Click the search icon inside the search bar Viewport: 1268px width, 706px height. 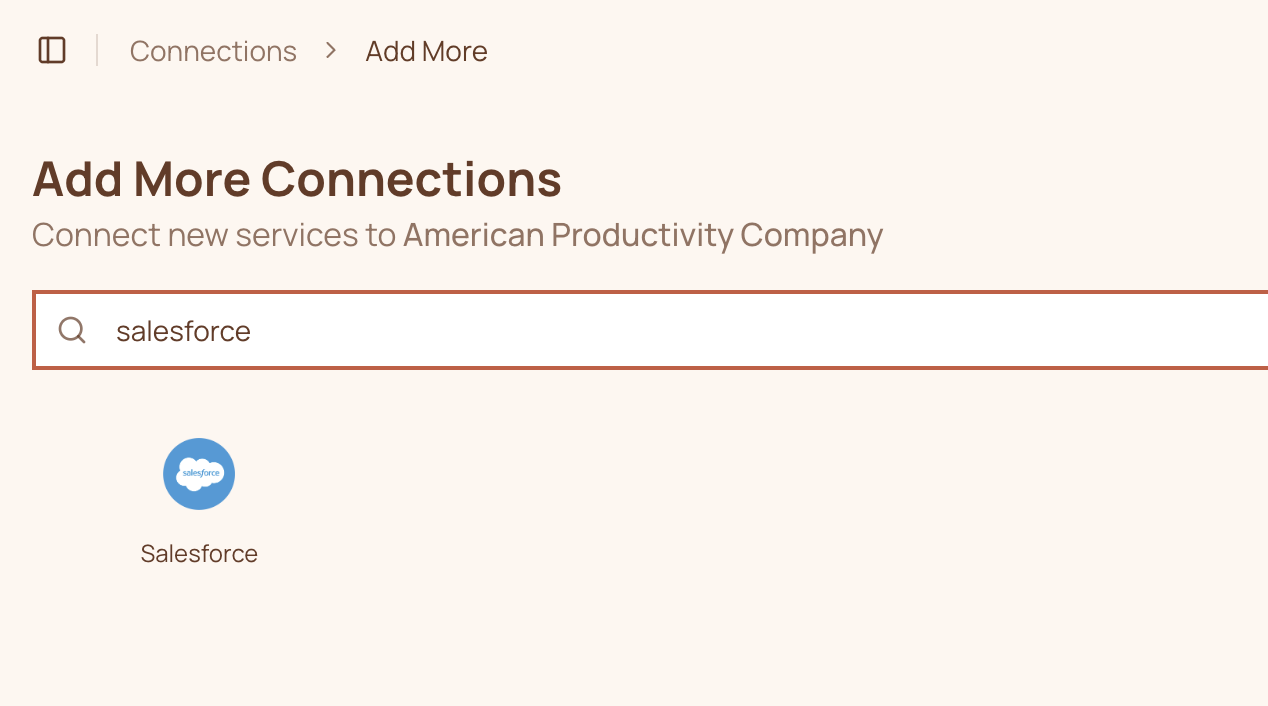pos(71,329)
